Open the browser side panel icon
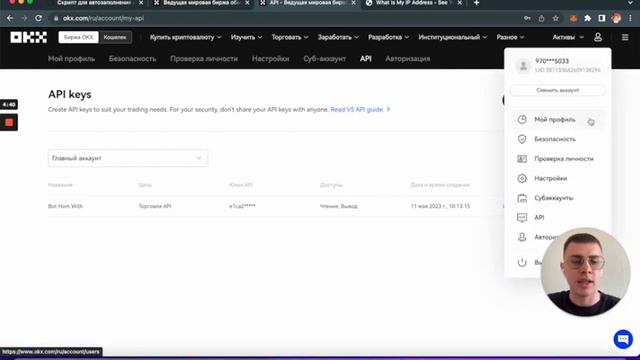 (602, 18)
